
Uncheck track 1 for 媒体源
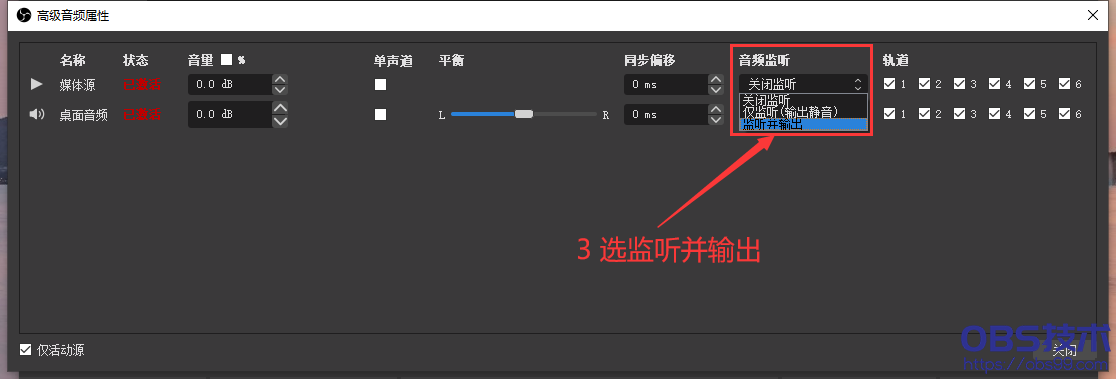(890, 84)
